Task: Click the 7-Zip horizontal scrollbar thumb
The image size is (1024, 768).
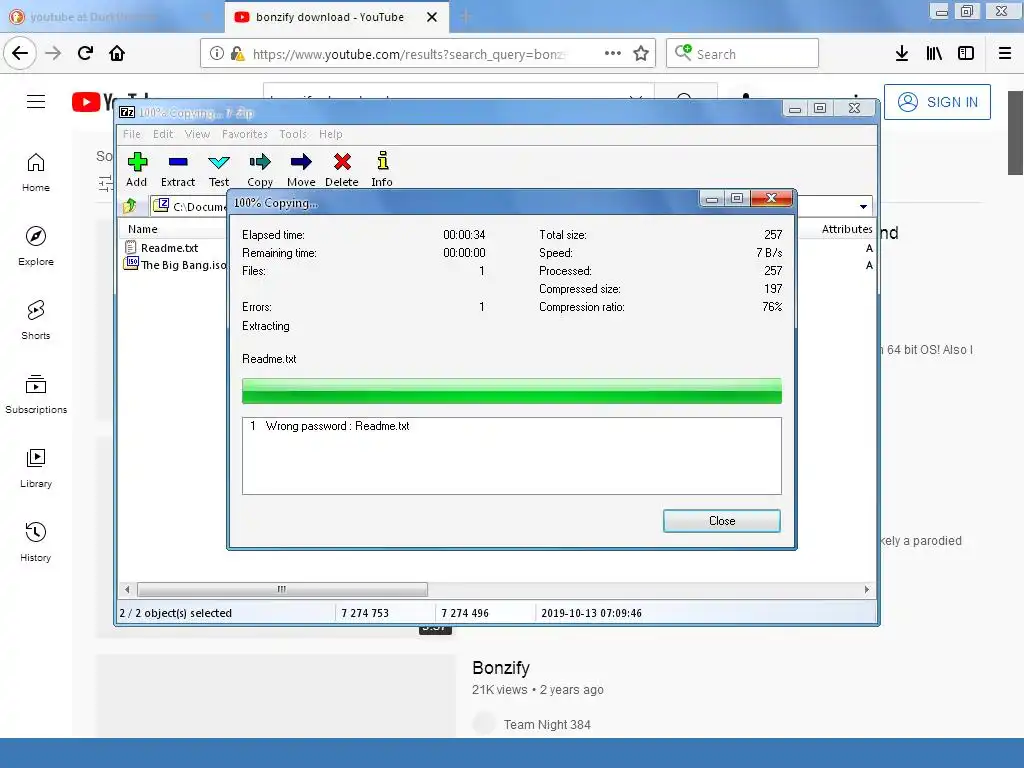Action: tap(282, 589)
